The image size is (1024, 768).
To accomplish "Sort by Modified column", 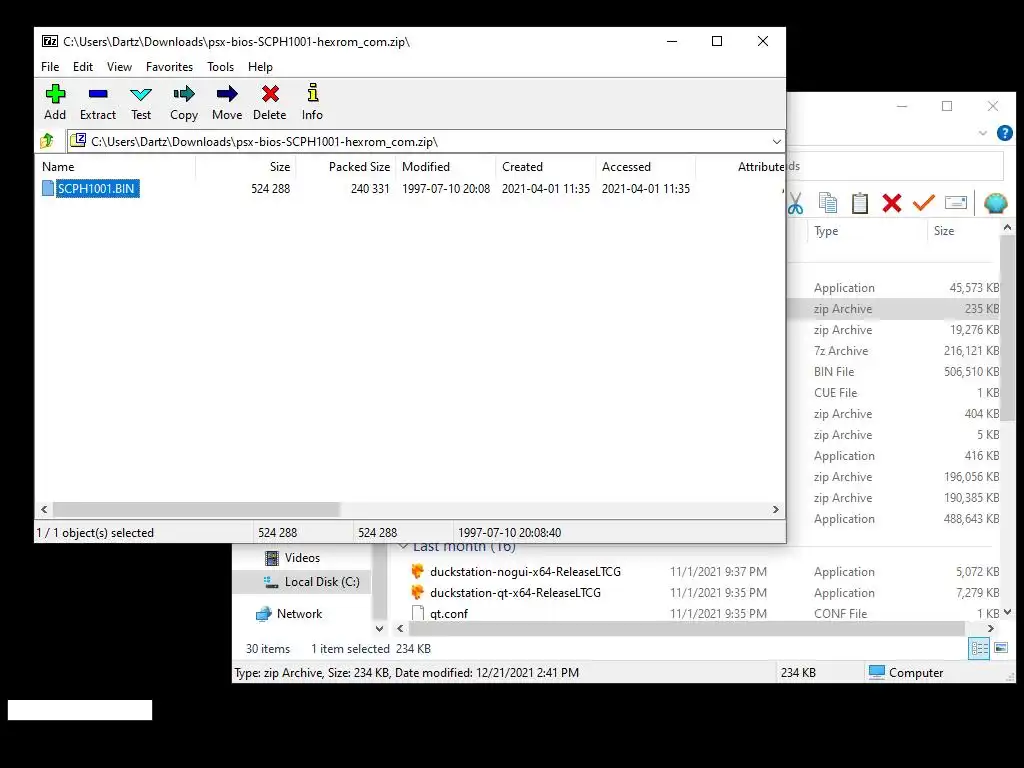I will pyautogui.click(x=446, y=167).
